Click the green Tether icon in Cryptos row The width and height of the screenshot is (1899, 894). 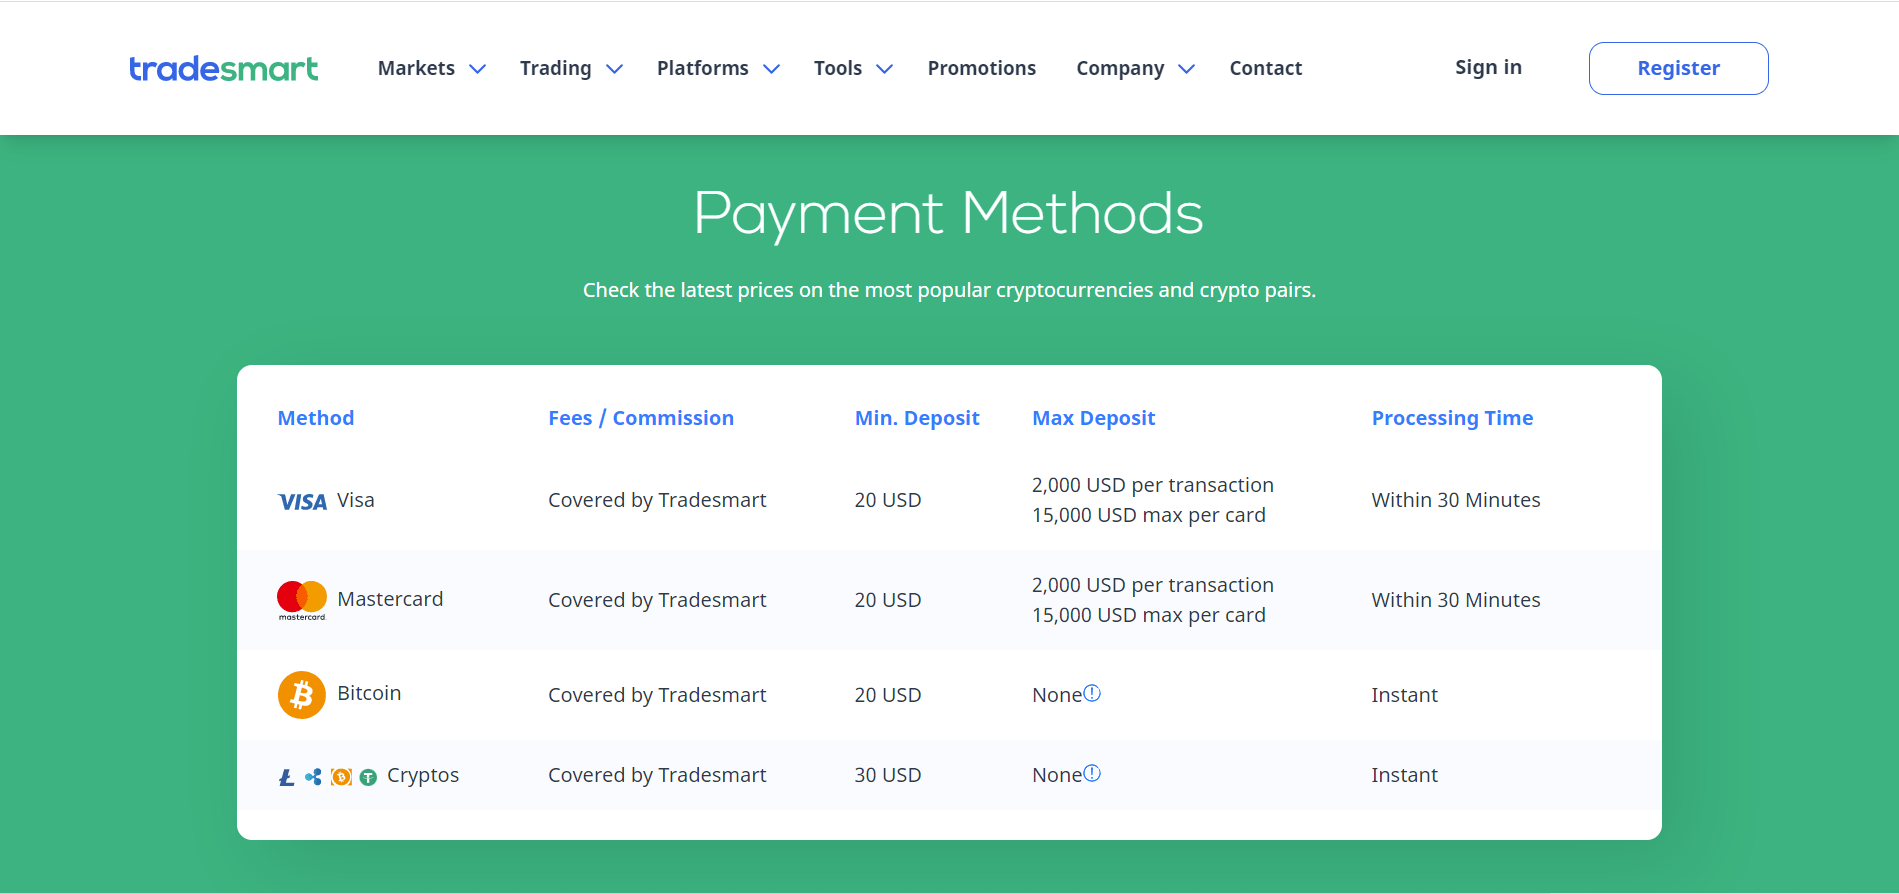pos(368,777)
